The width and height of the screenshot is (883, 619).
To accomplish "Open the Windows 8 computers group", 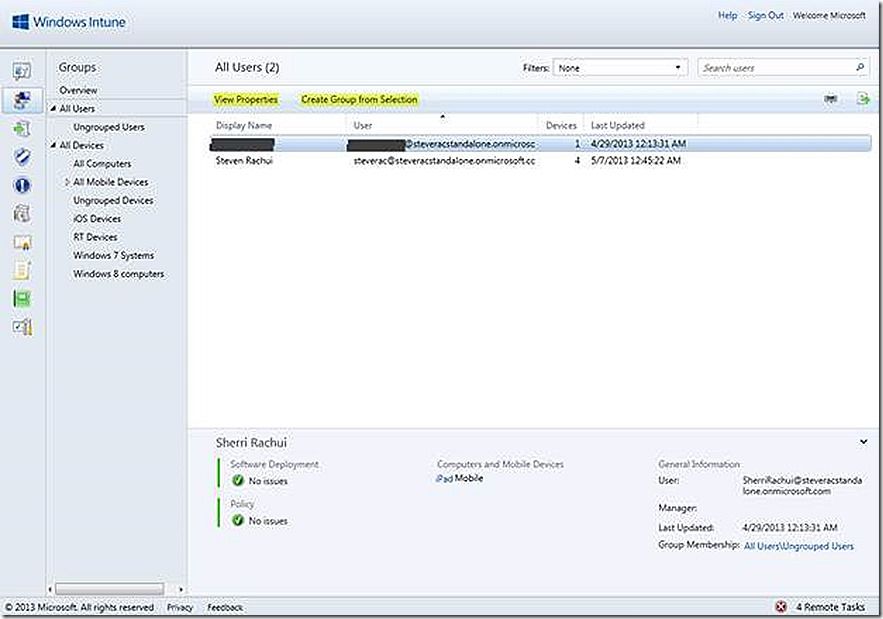I will coord(118,274).
